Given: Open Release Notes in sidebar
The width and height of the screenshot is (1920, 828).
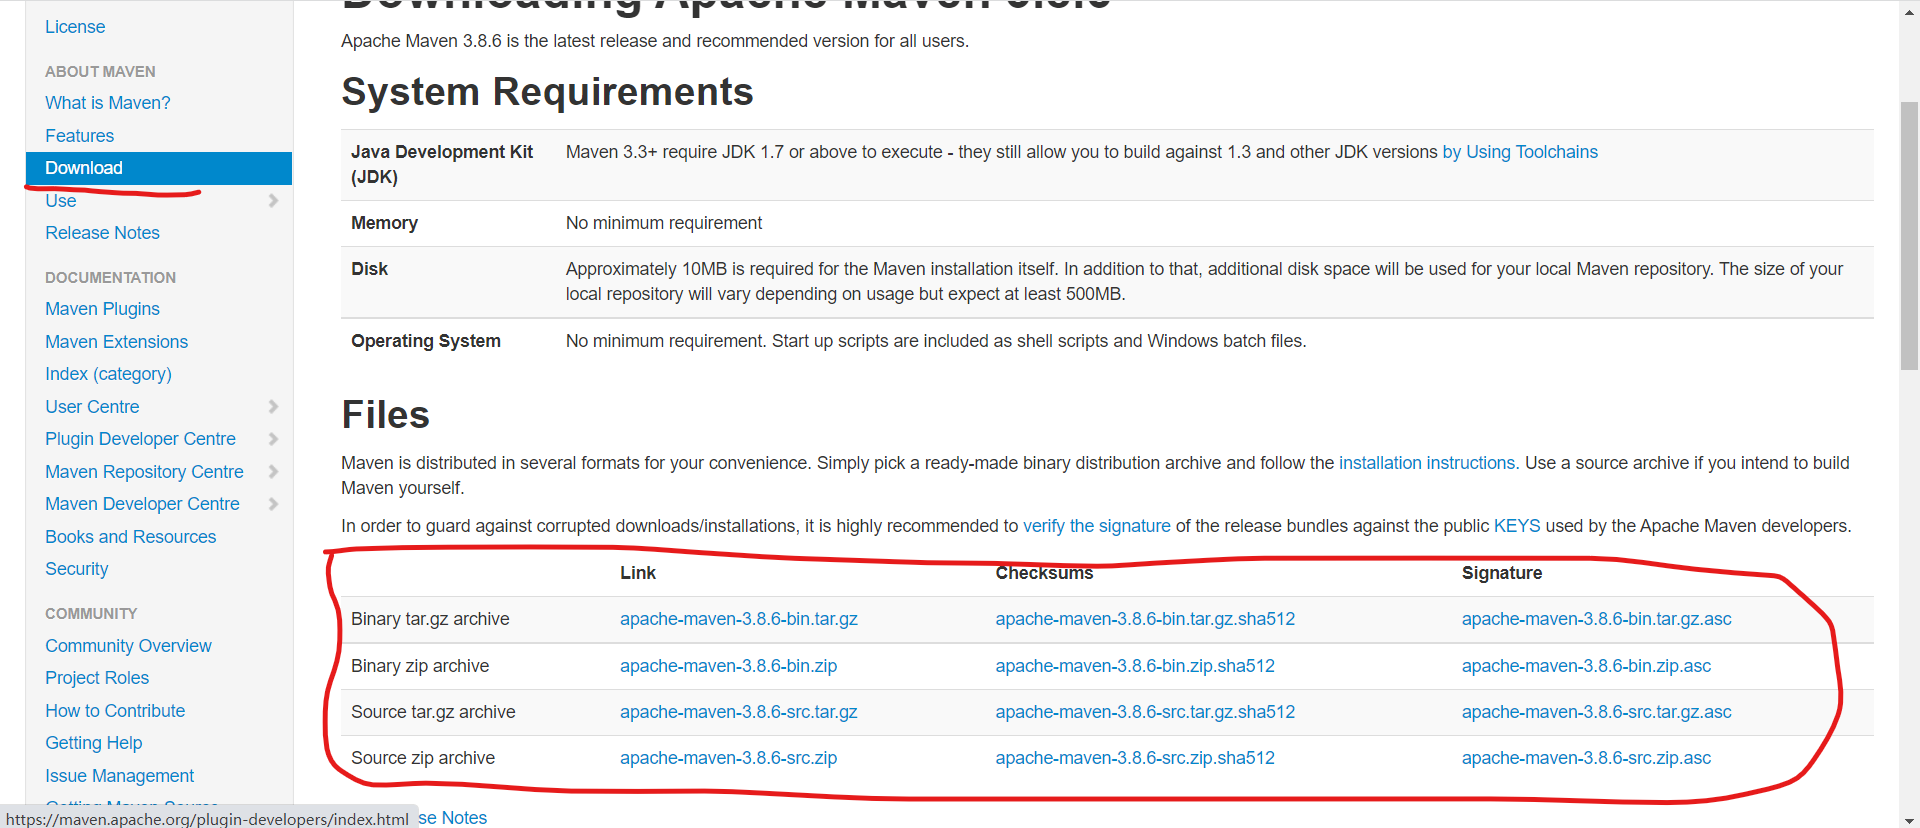Looking at the screenshot, I should point(102,233).
